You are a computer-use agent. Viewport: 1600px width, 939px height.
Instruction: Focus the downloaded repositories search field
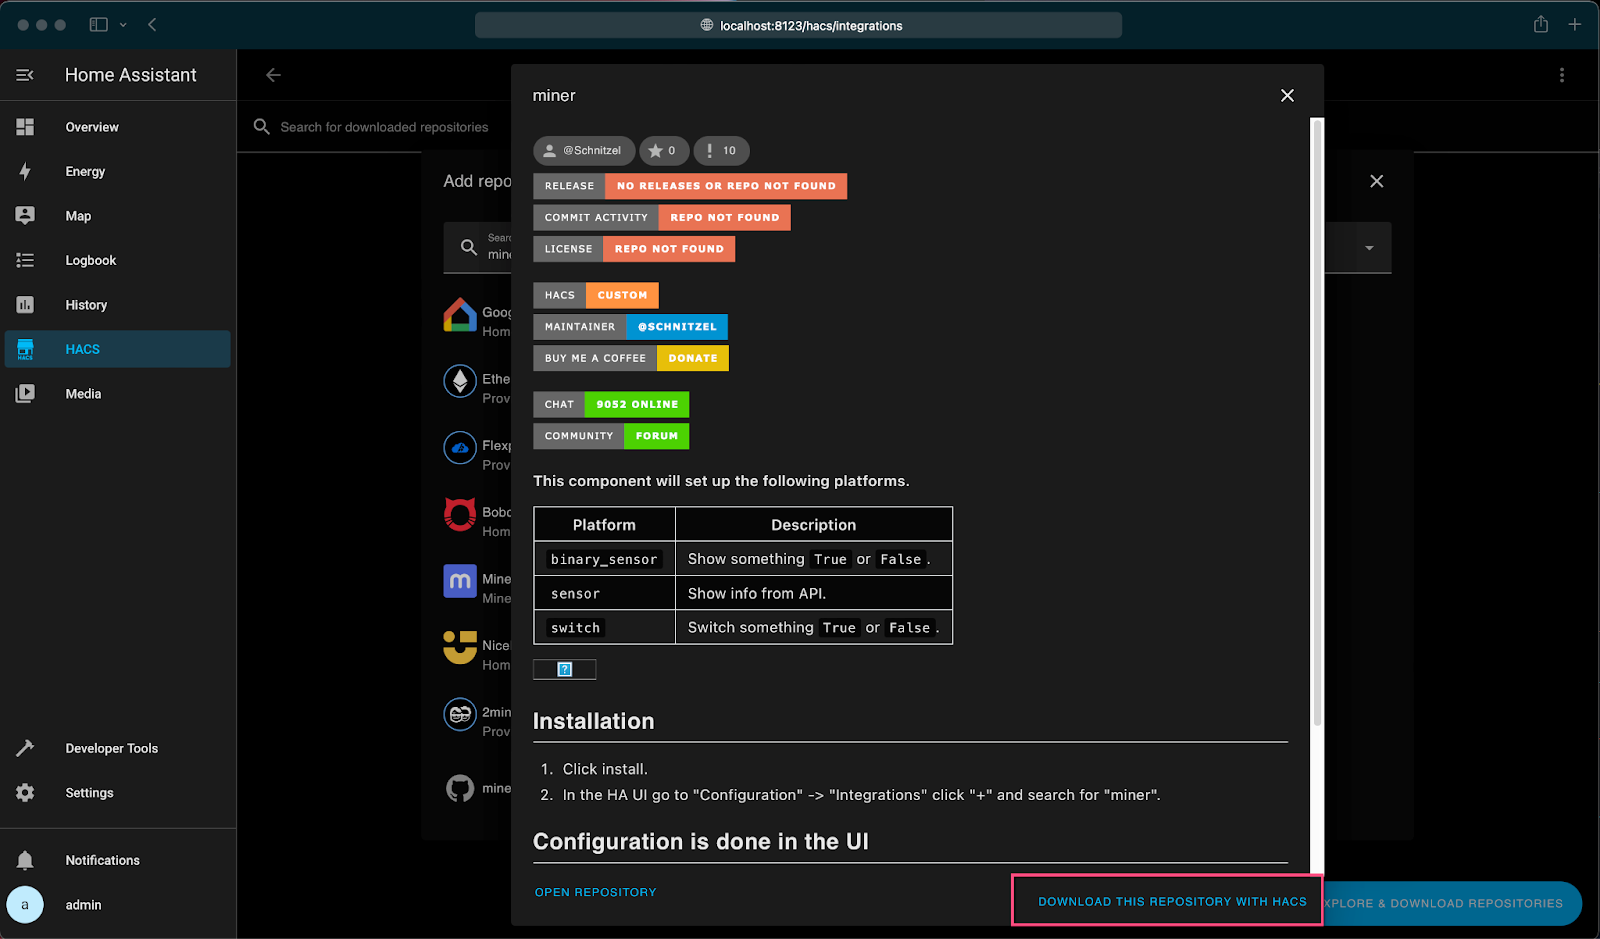tap(384, 127)
